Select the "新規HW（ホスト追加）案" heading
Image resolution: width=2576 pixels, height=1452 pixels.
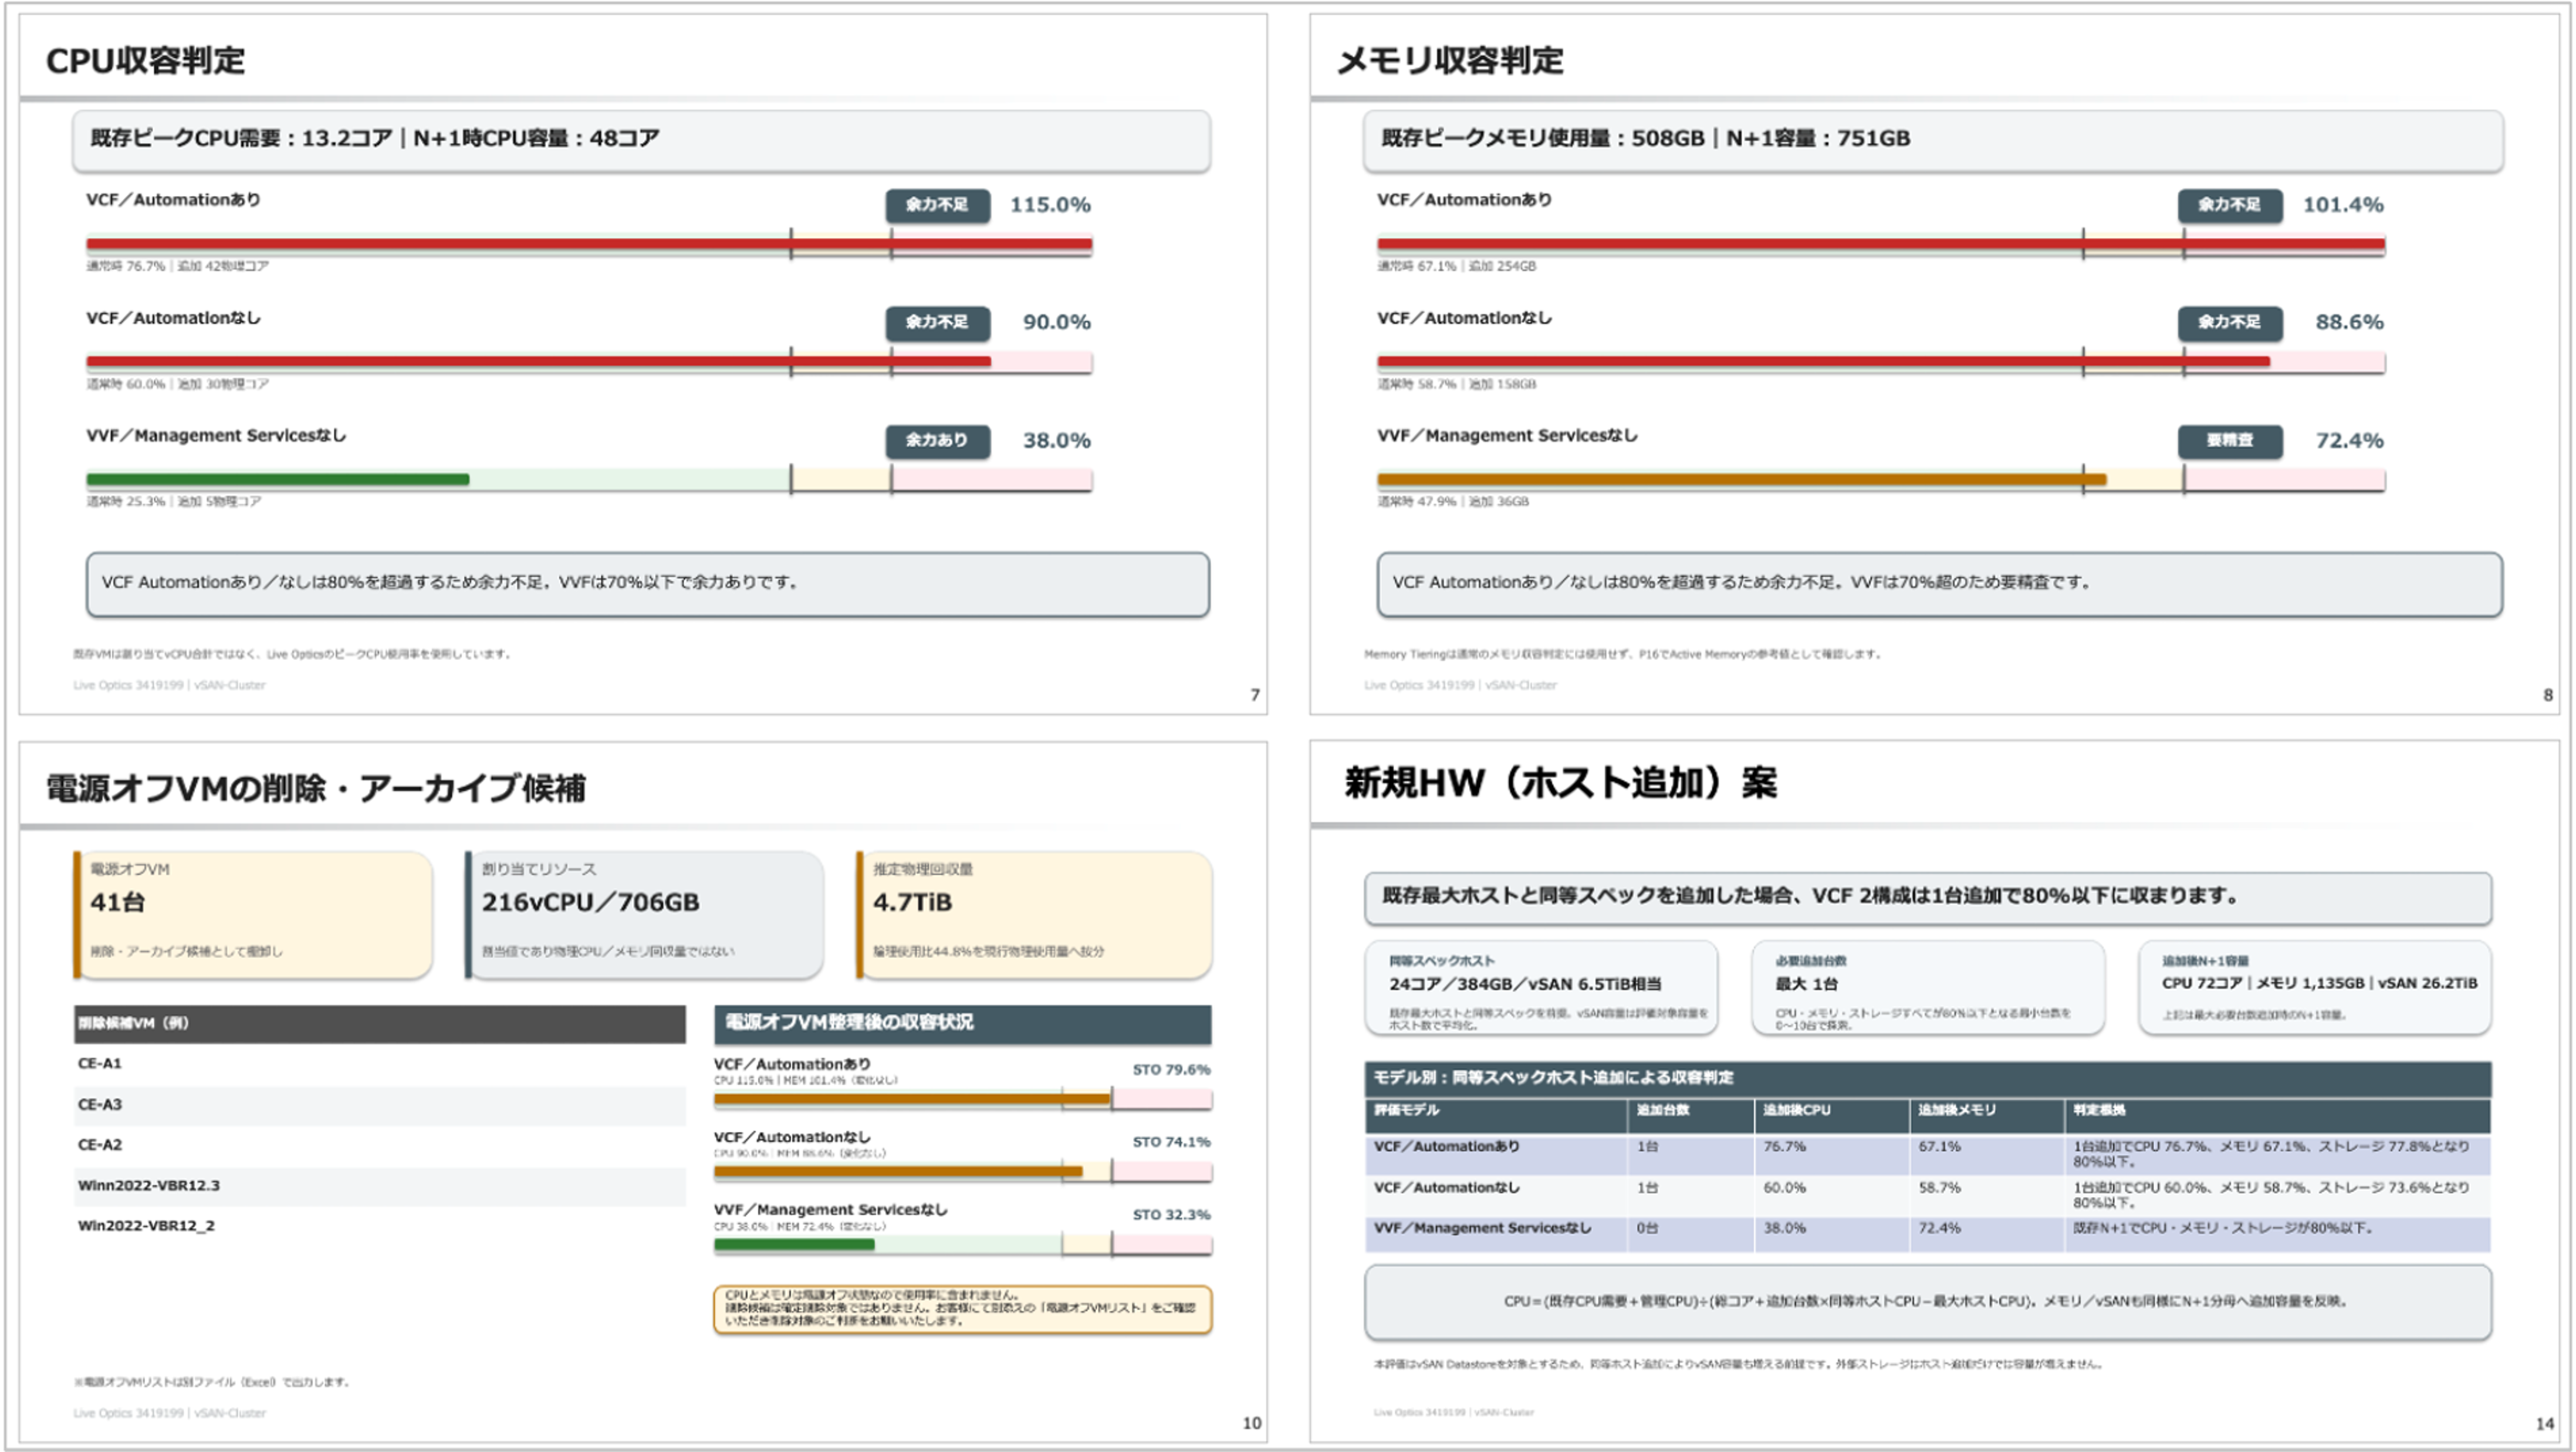[x=1560, y=782]
